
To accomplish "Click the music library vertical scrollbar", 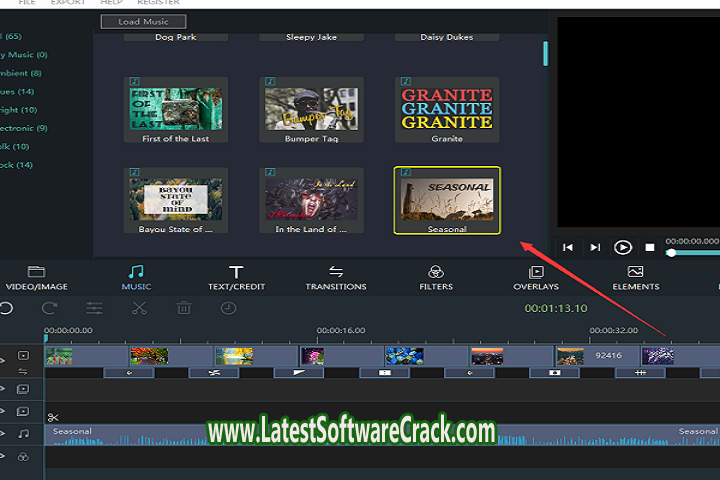I will tap(545, 53).
